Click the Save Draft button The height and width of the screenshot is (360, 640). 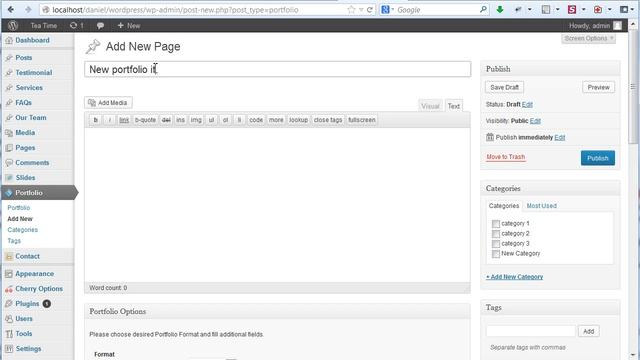point(504,87)
